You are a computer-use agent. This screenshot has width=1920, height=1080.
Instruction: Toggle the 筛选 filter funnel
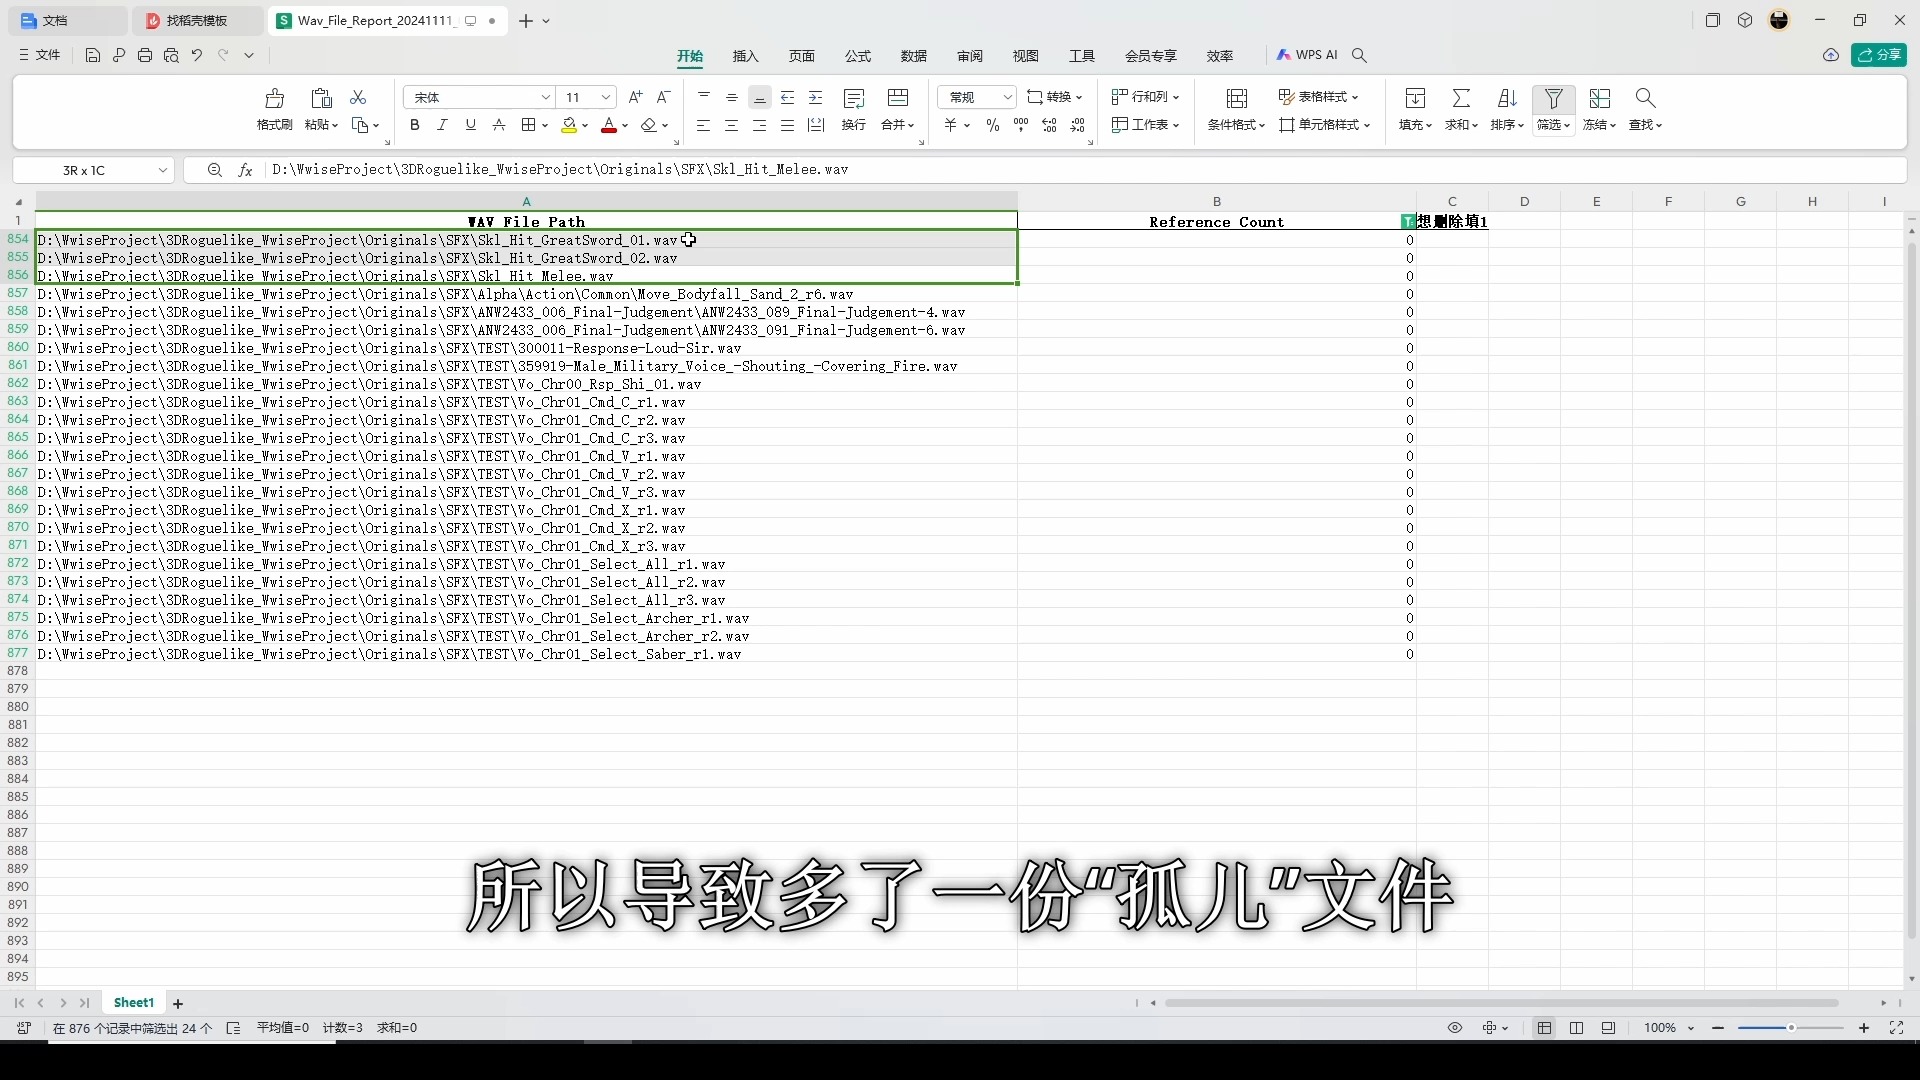click(x=1553, y=98)
